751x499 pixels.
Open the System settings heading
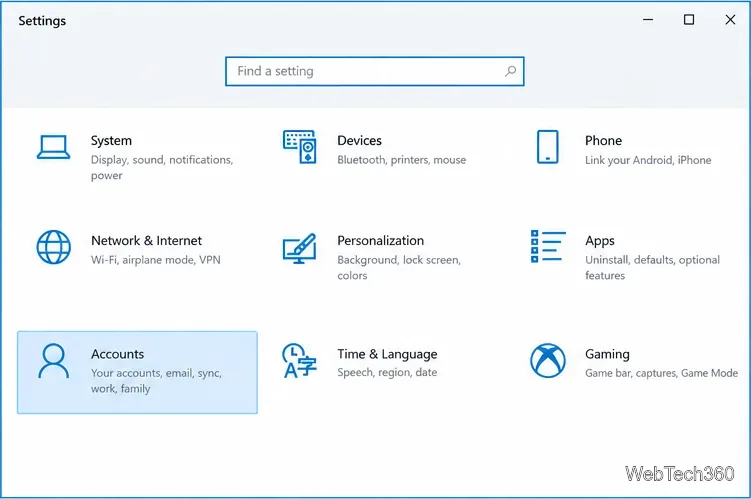tap(111, 141)
